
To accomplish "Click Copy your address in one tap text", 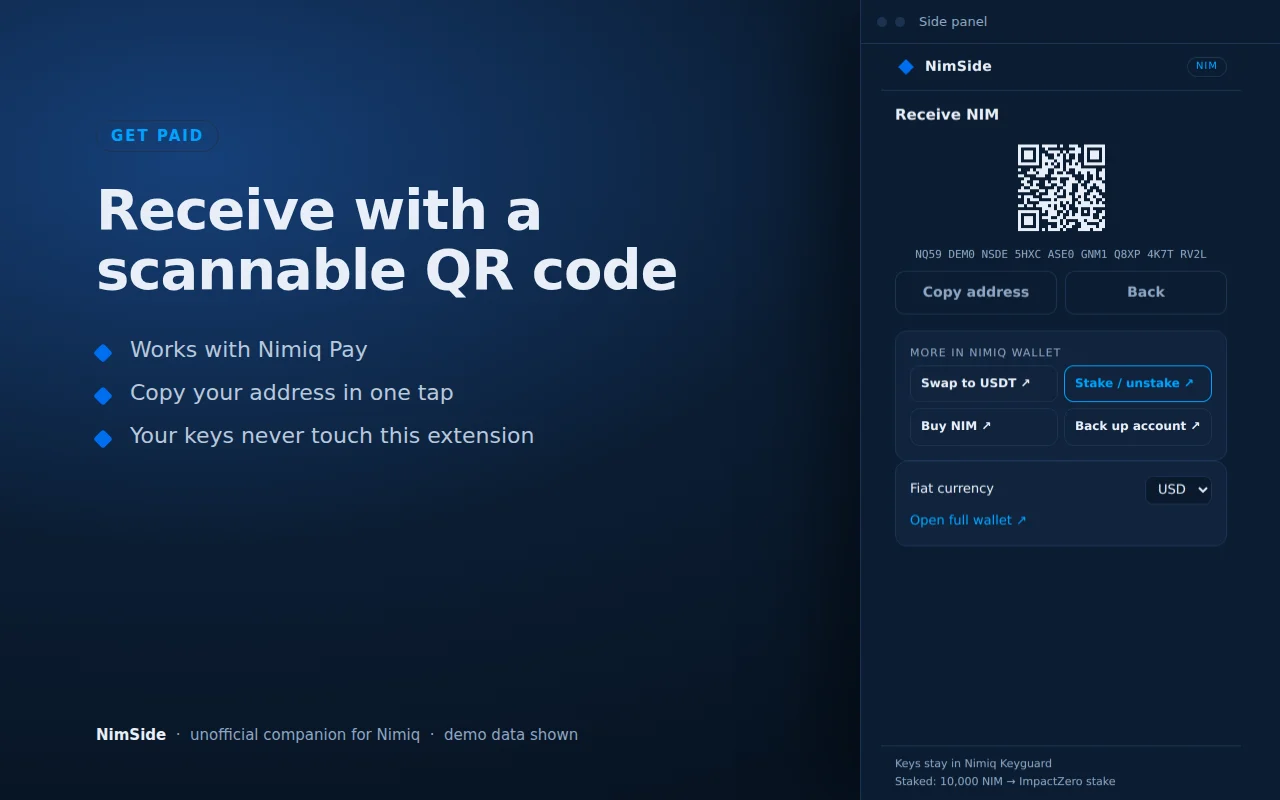I will (292, 393).
